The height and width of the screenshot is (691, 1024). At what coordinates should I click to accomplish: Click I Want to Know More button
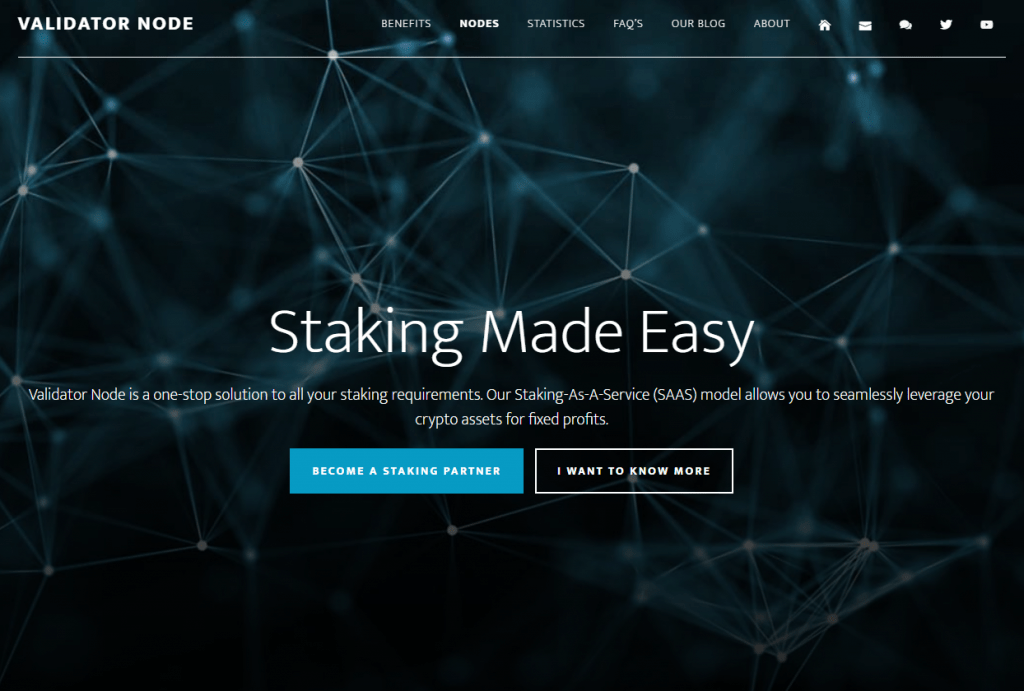[633, 471]
